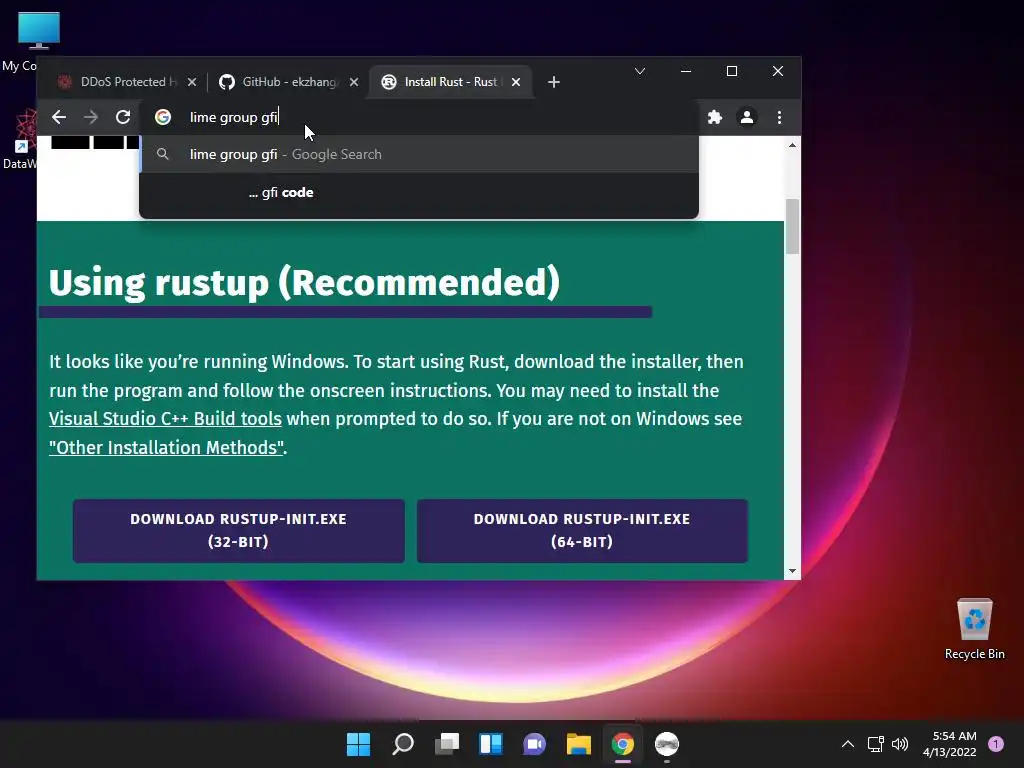Choose the 'lime group gfi - Google Search' suggestion
Viewport: 1024px width, 768px height.
click(x=419, y=154)
